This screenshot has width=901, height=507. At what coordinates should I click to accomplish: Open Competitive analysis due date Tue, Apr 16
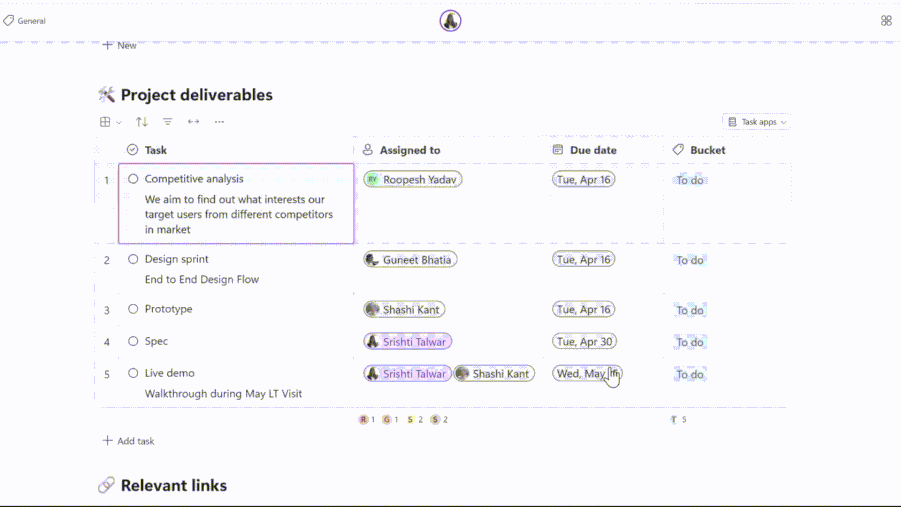pos(584,179)
